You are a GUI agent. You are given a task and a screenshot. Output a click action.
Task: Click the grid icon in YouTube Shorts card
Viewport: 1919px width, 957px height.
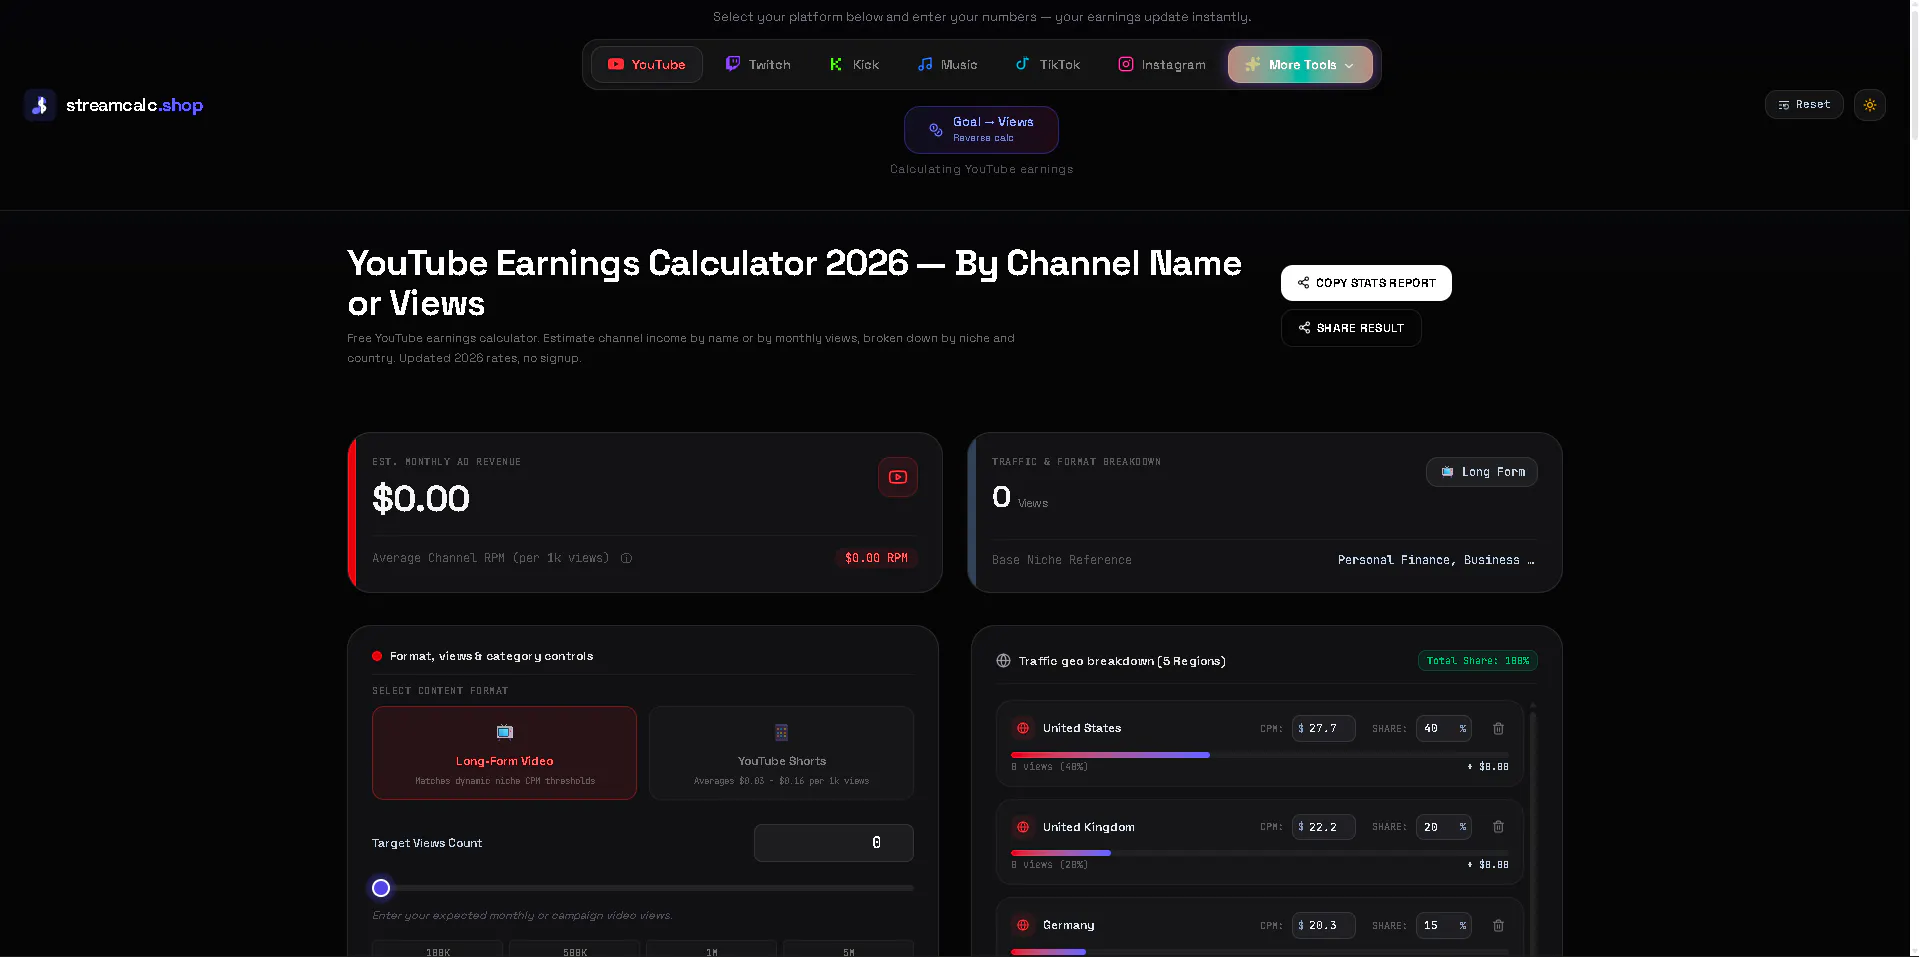tap(781, 732)
